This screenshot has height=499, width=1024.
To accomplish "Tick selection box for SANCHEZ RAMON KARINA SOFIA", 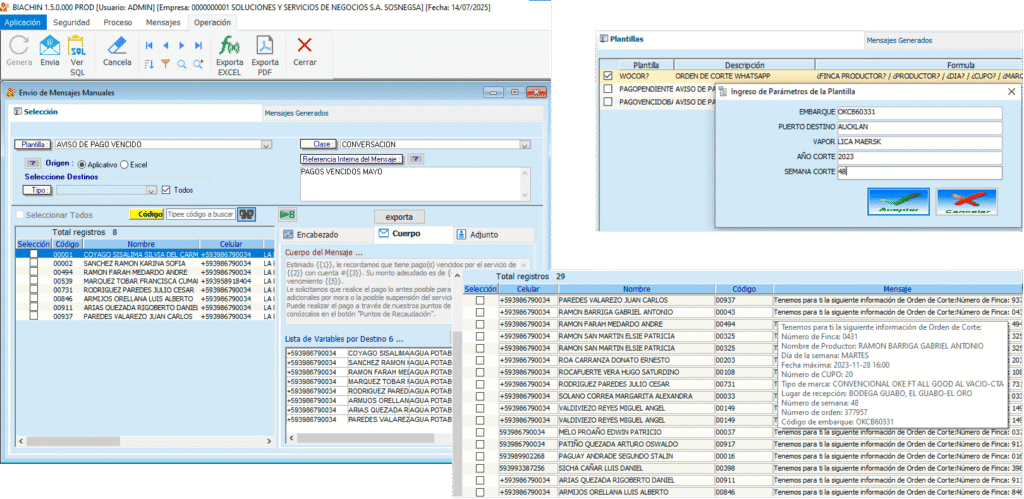I will click(x=33, y=263).
